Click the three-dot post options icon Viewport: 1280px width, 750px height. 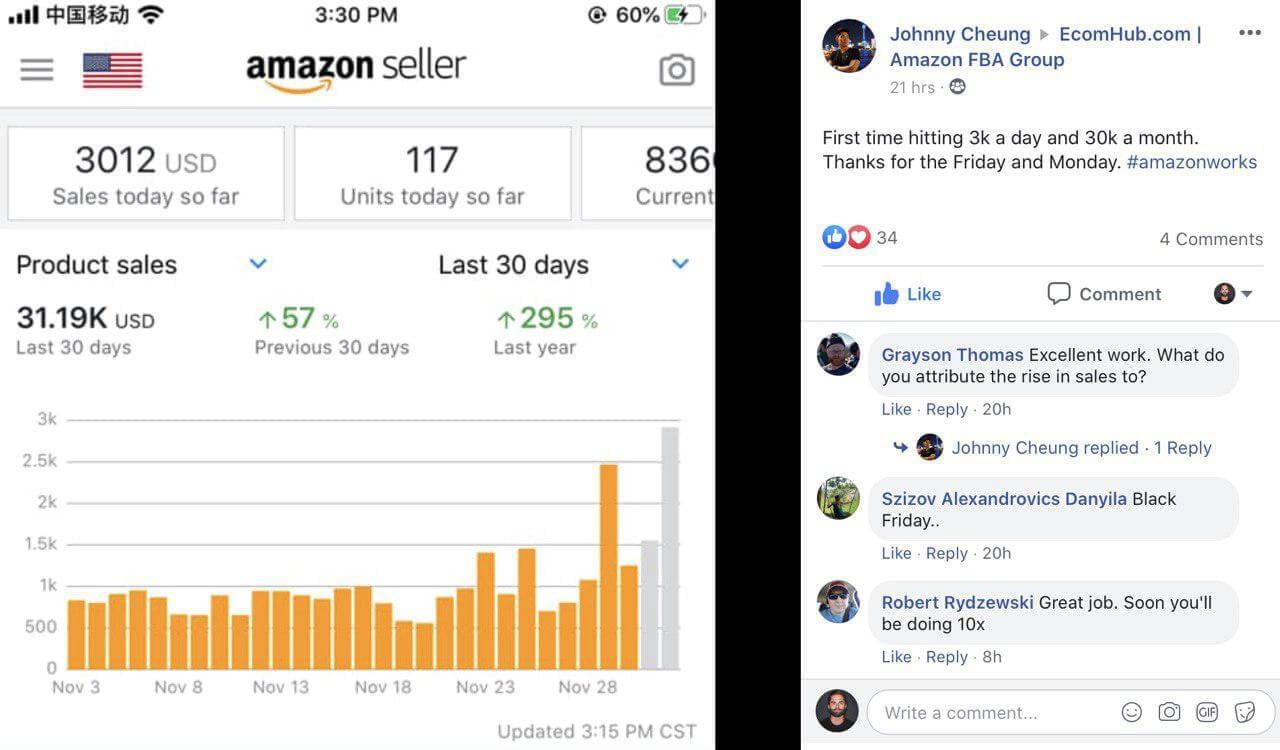point(1250,33)
